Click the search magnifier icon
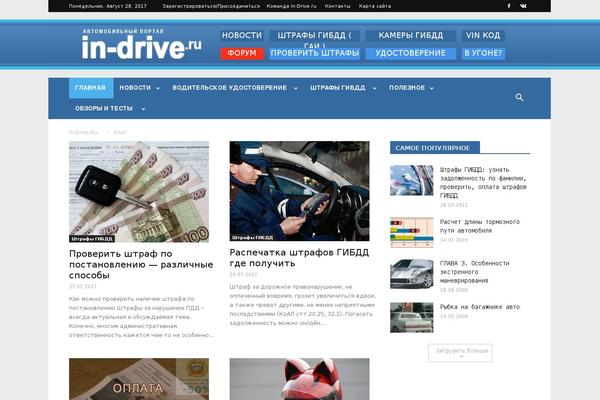The image size is (600, 400). pyautogui.click(x=519, y=97)
